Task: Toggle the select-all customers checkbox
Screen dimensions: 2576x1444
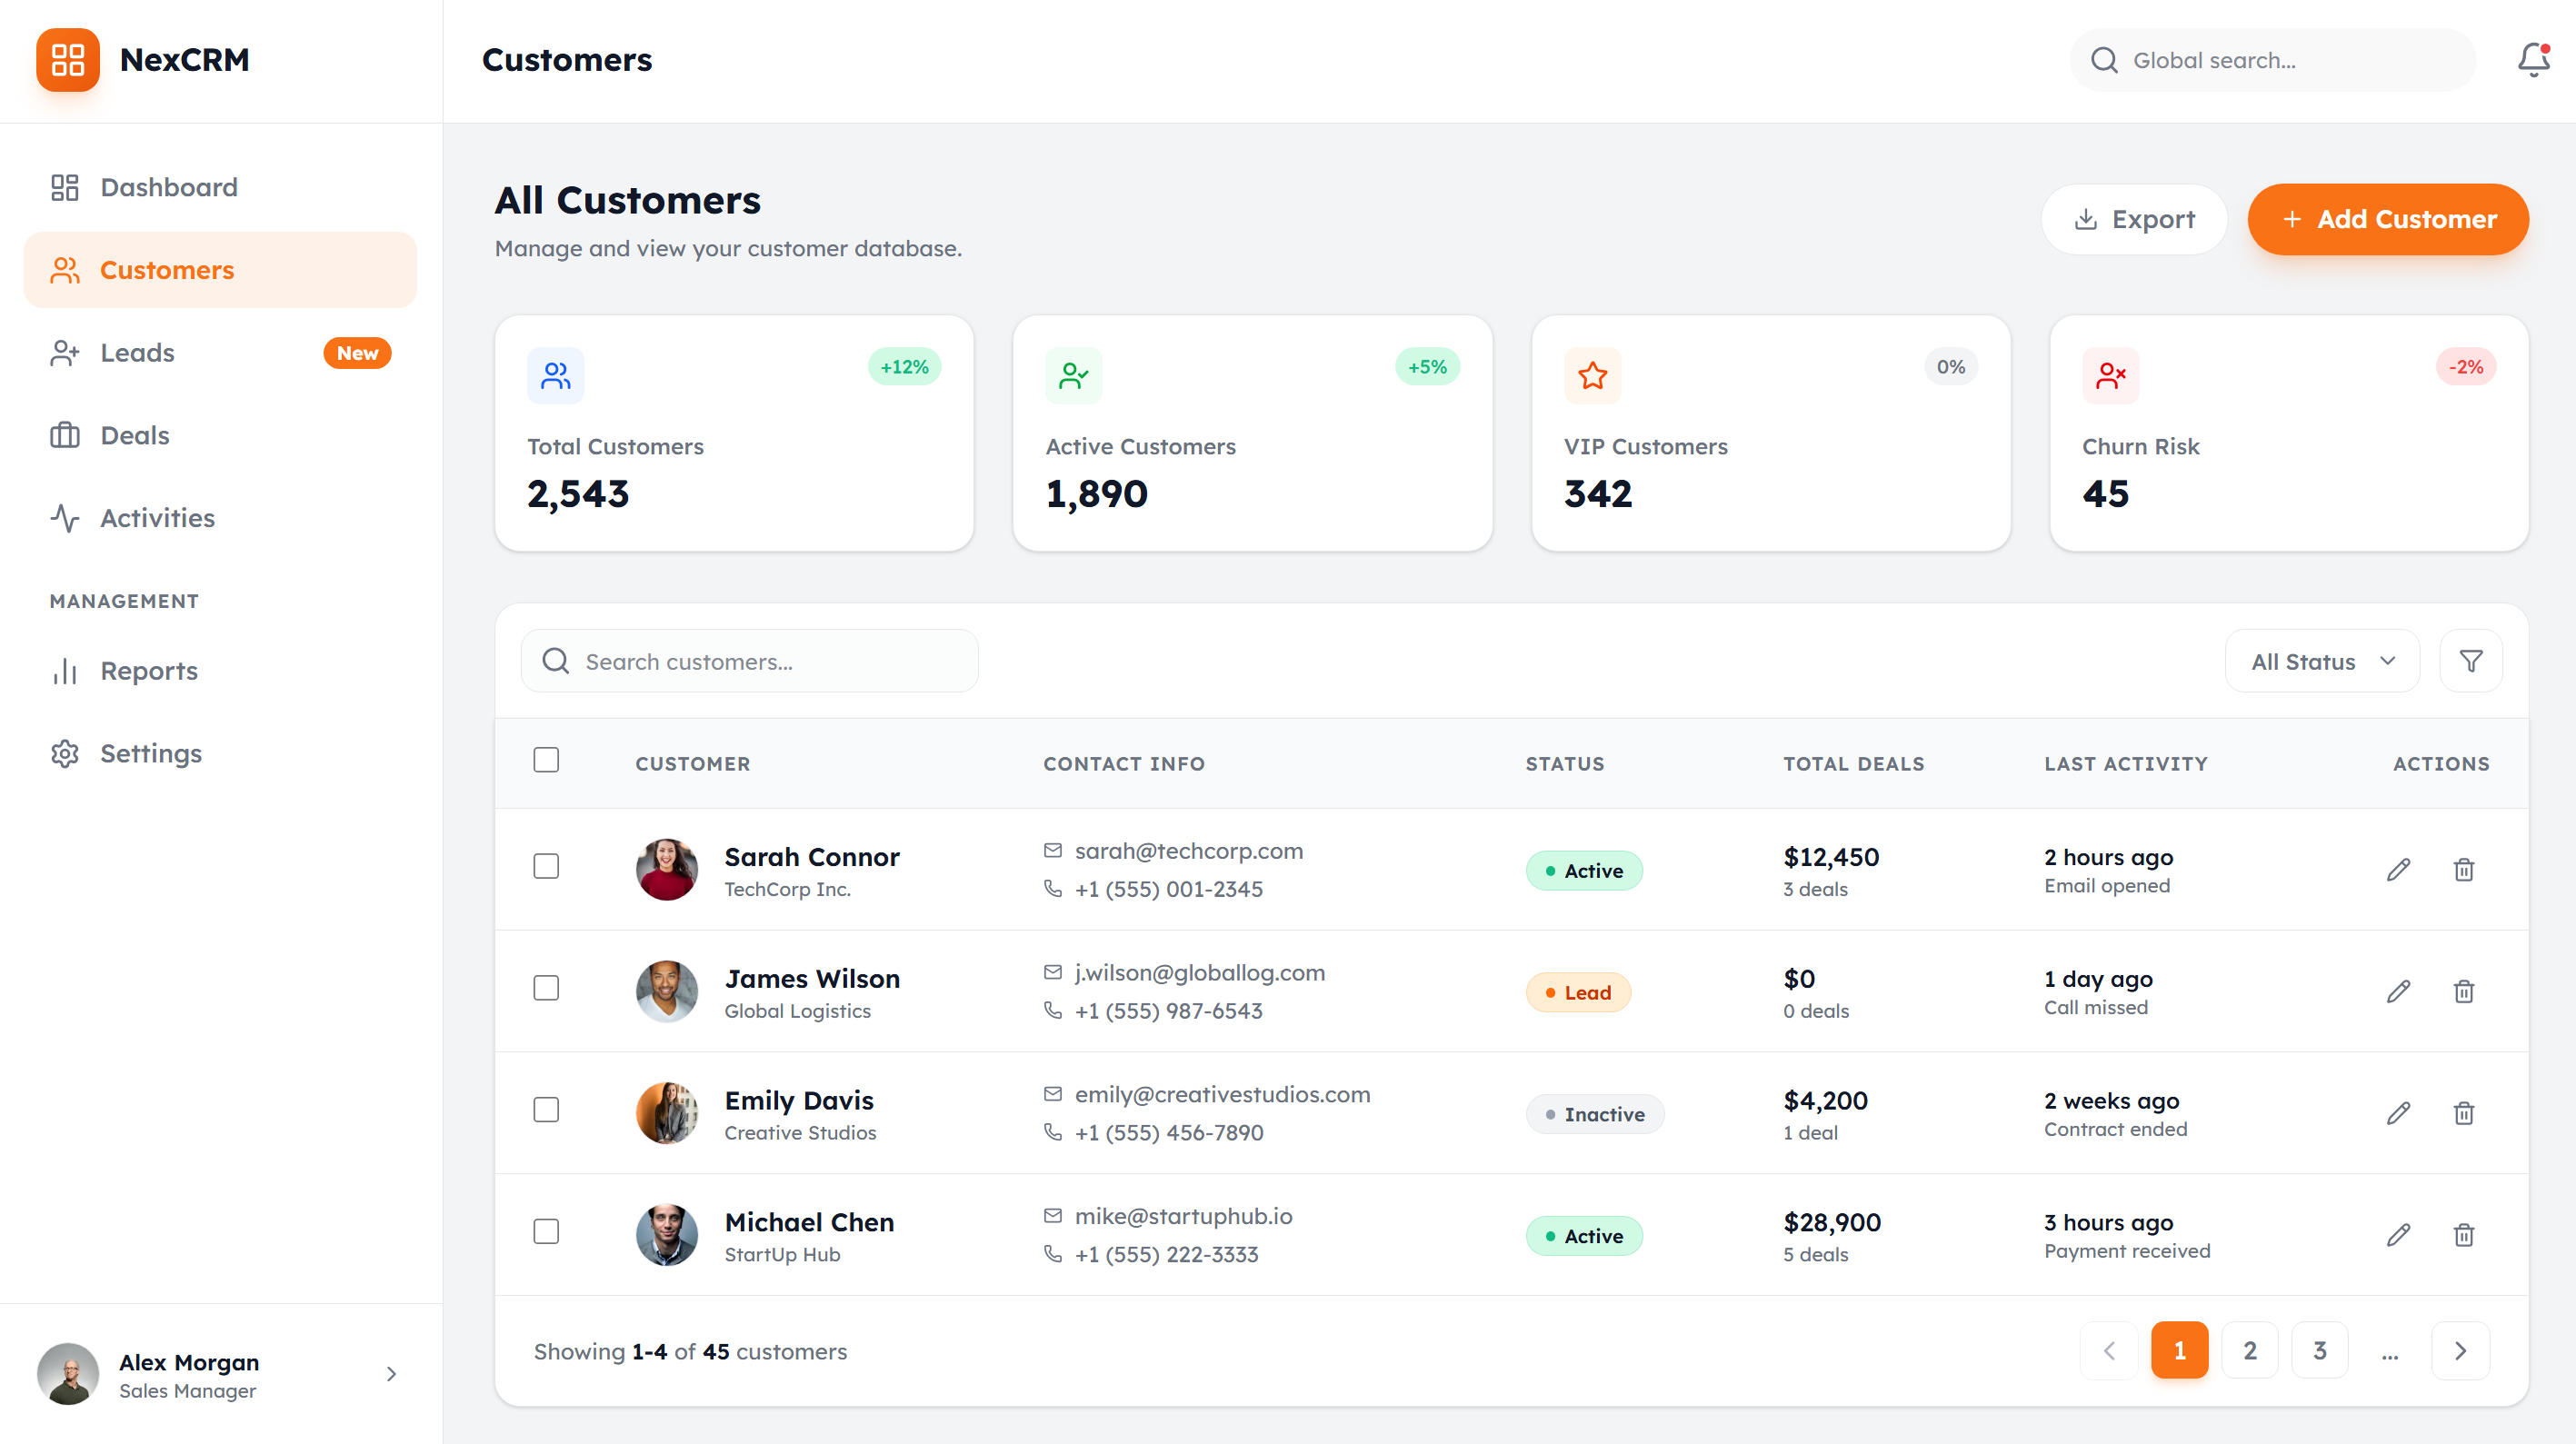Action: point(546,760)
